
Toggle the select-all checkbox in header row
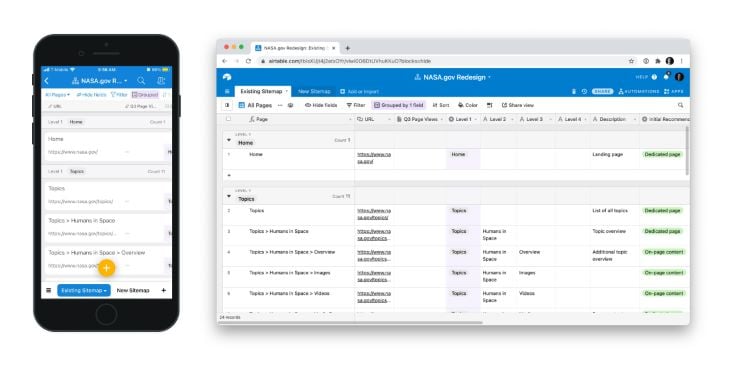tap(228, 119)
